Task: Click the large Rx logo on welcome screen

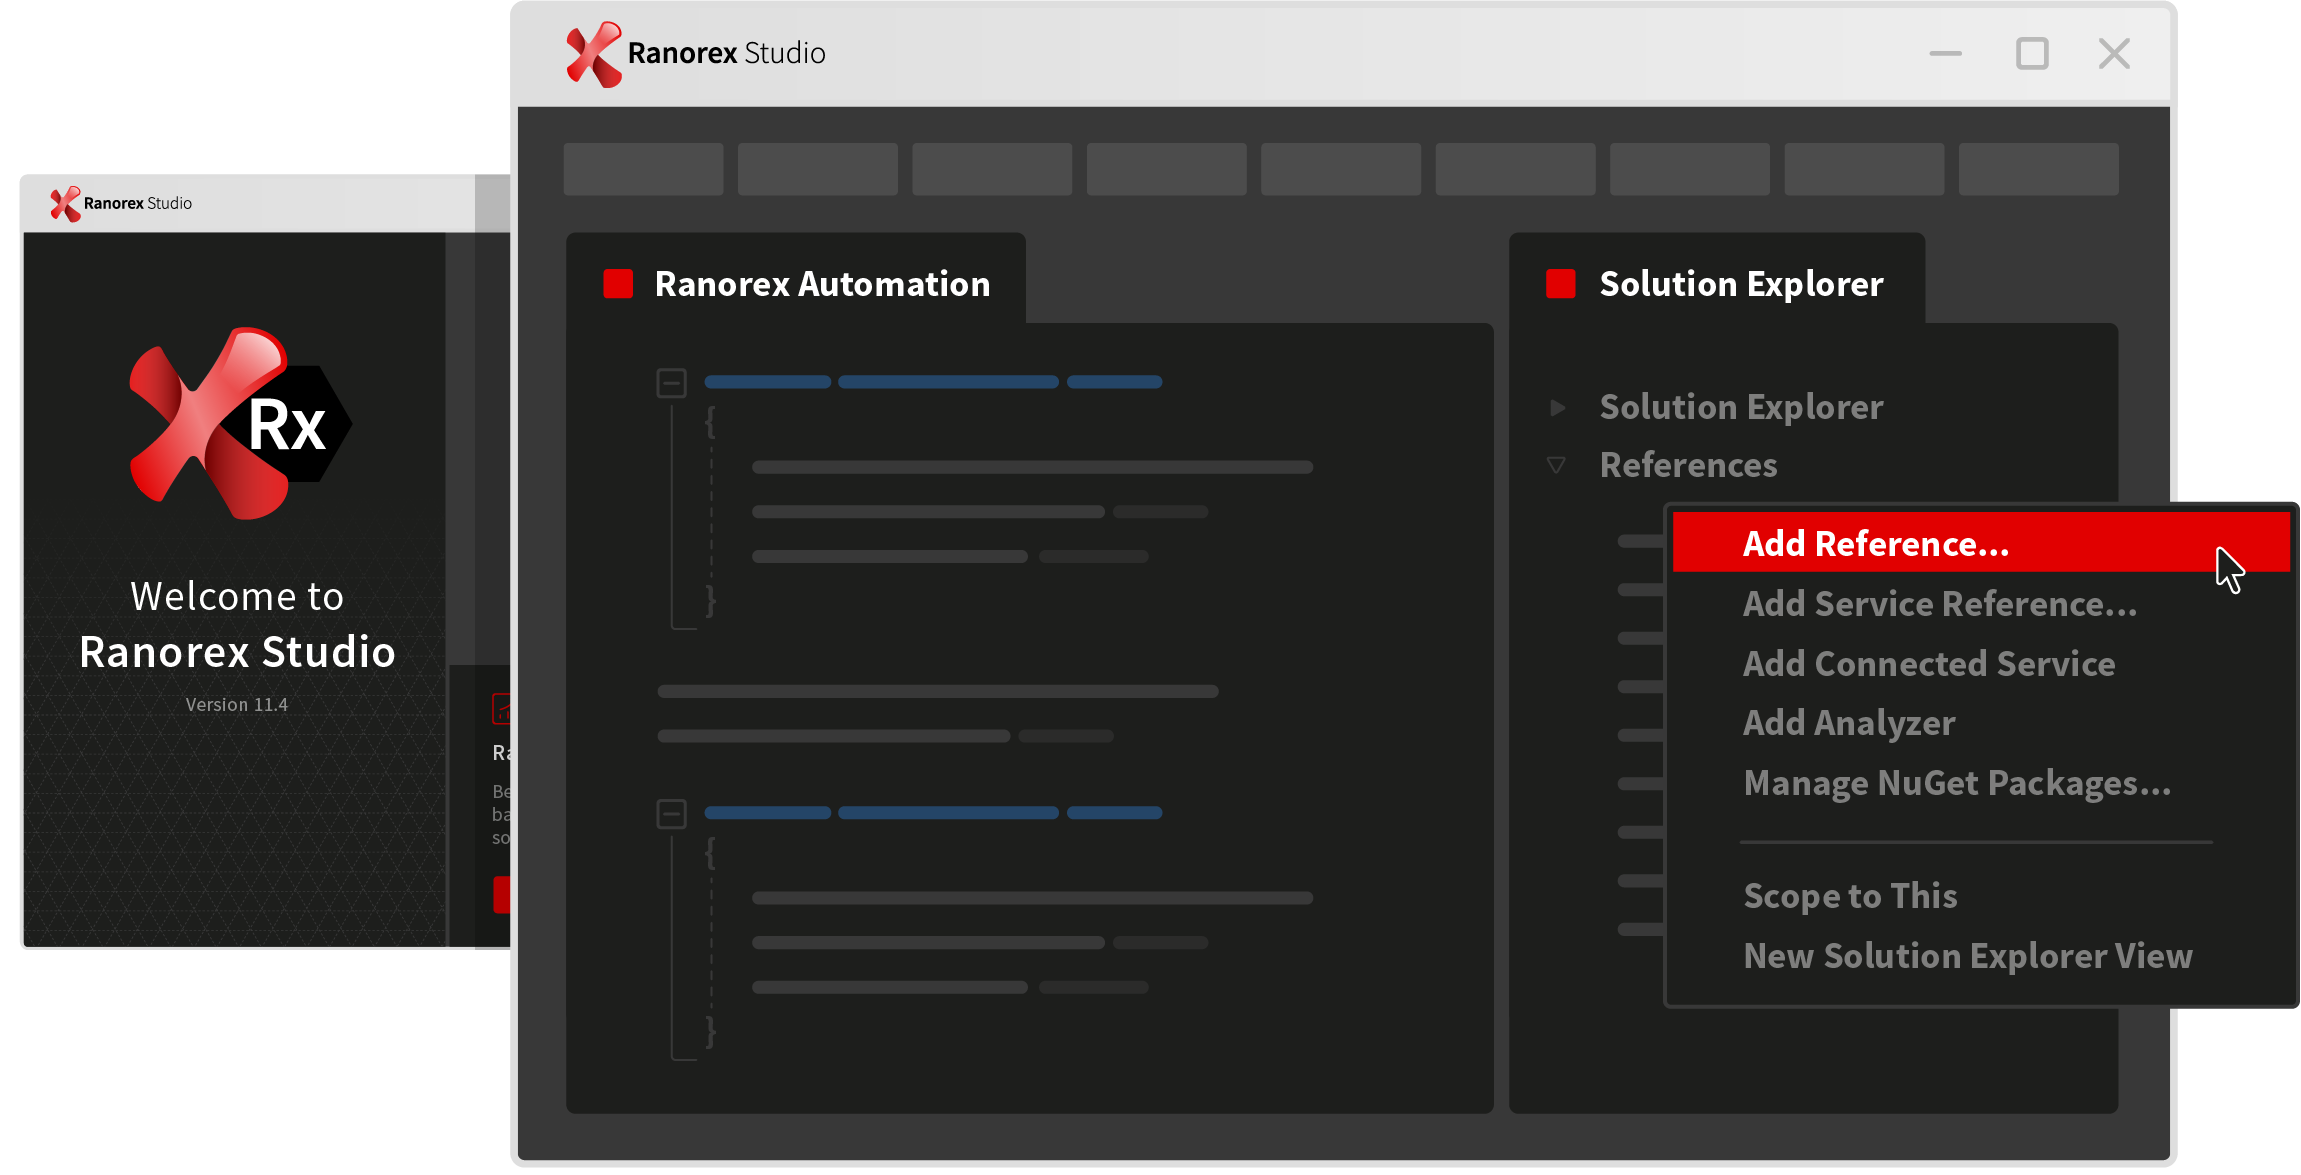Action: (x=240, y=423)
